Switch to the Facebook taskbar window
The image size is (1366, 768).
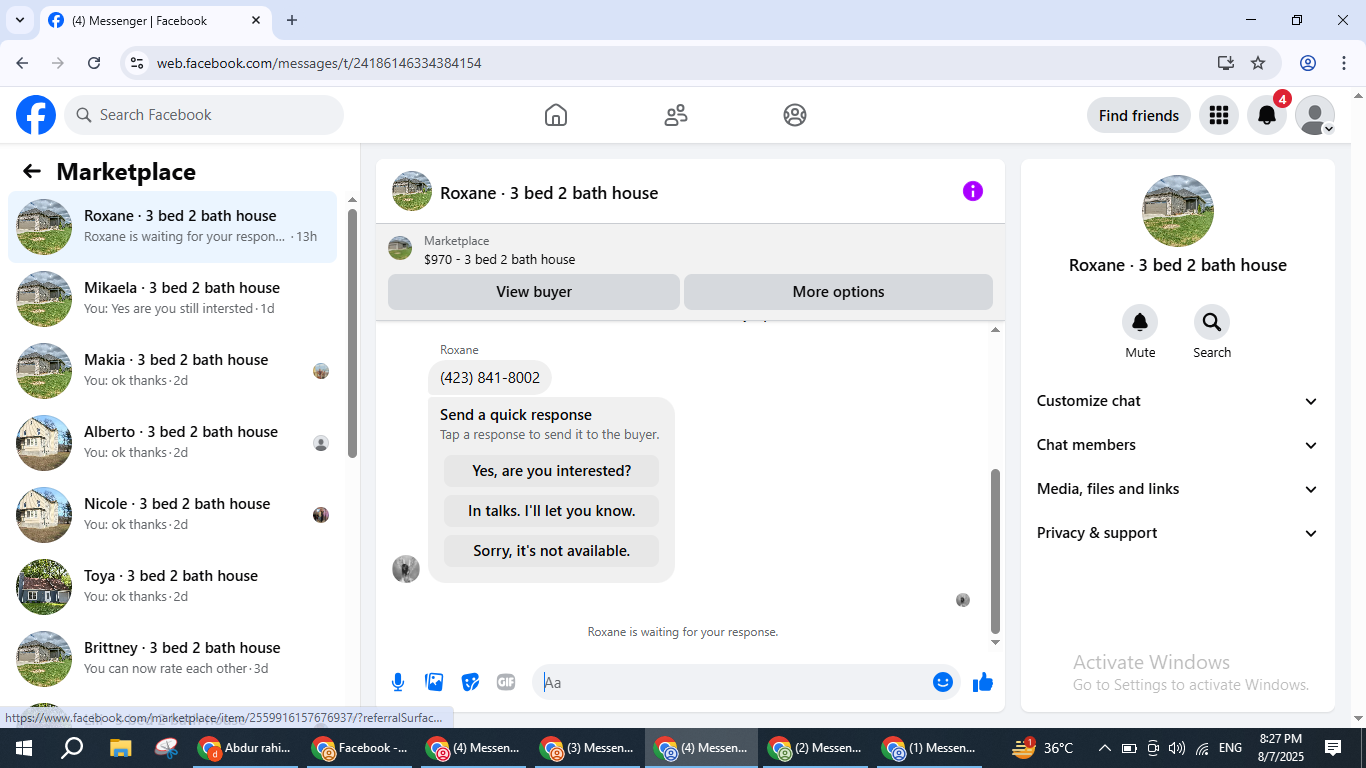click(x=359, y=748)
